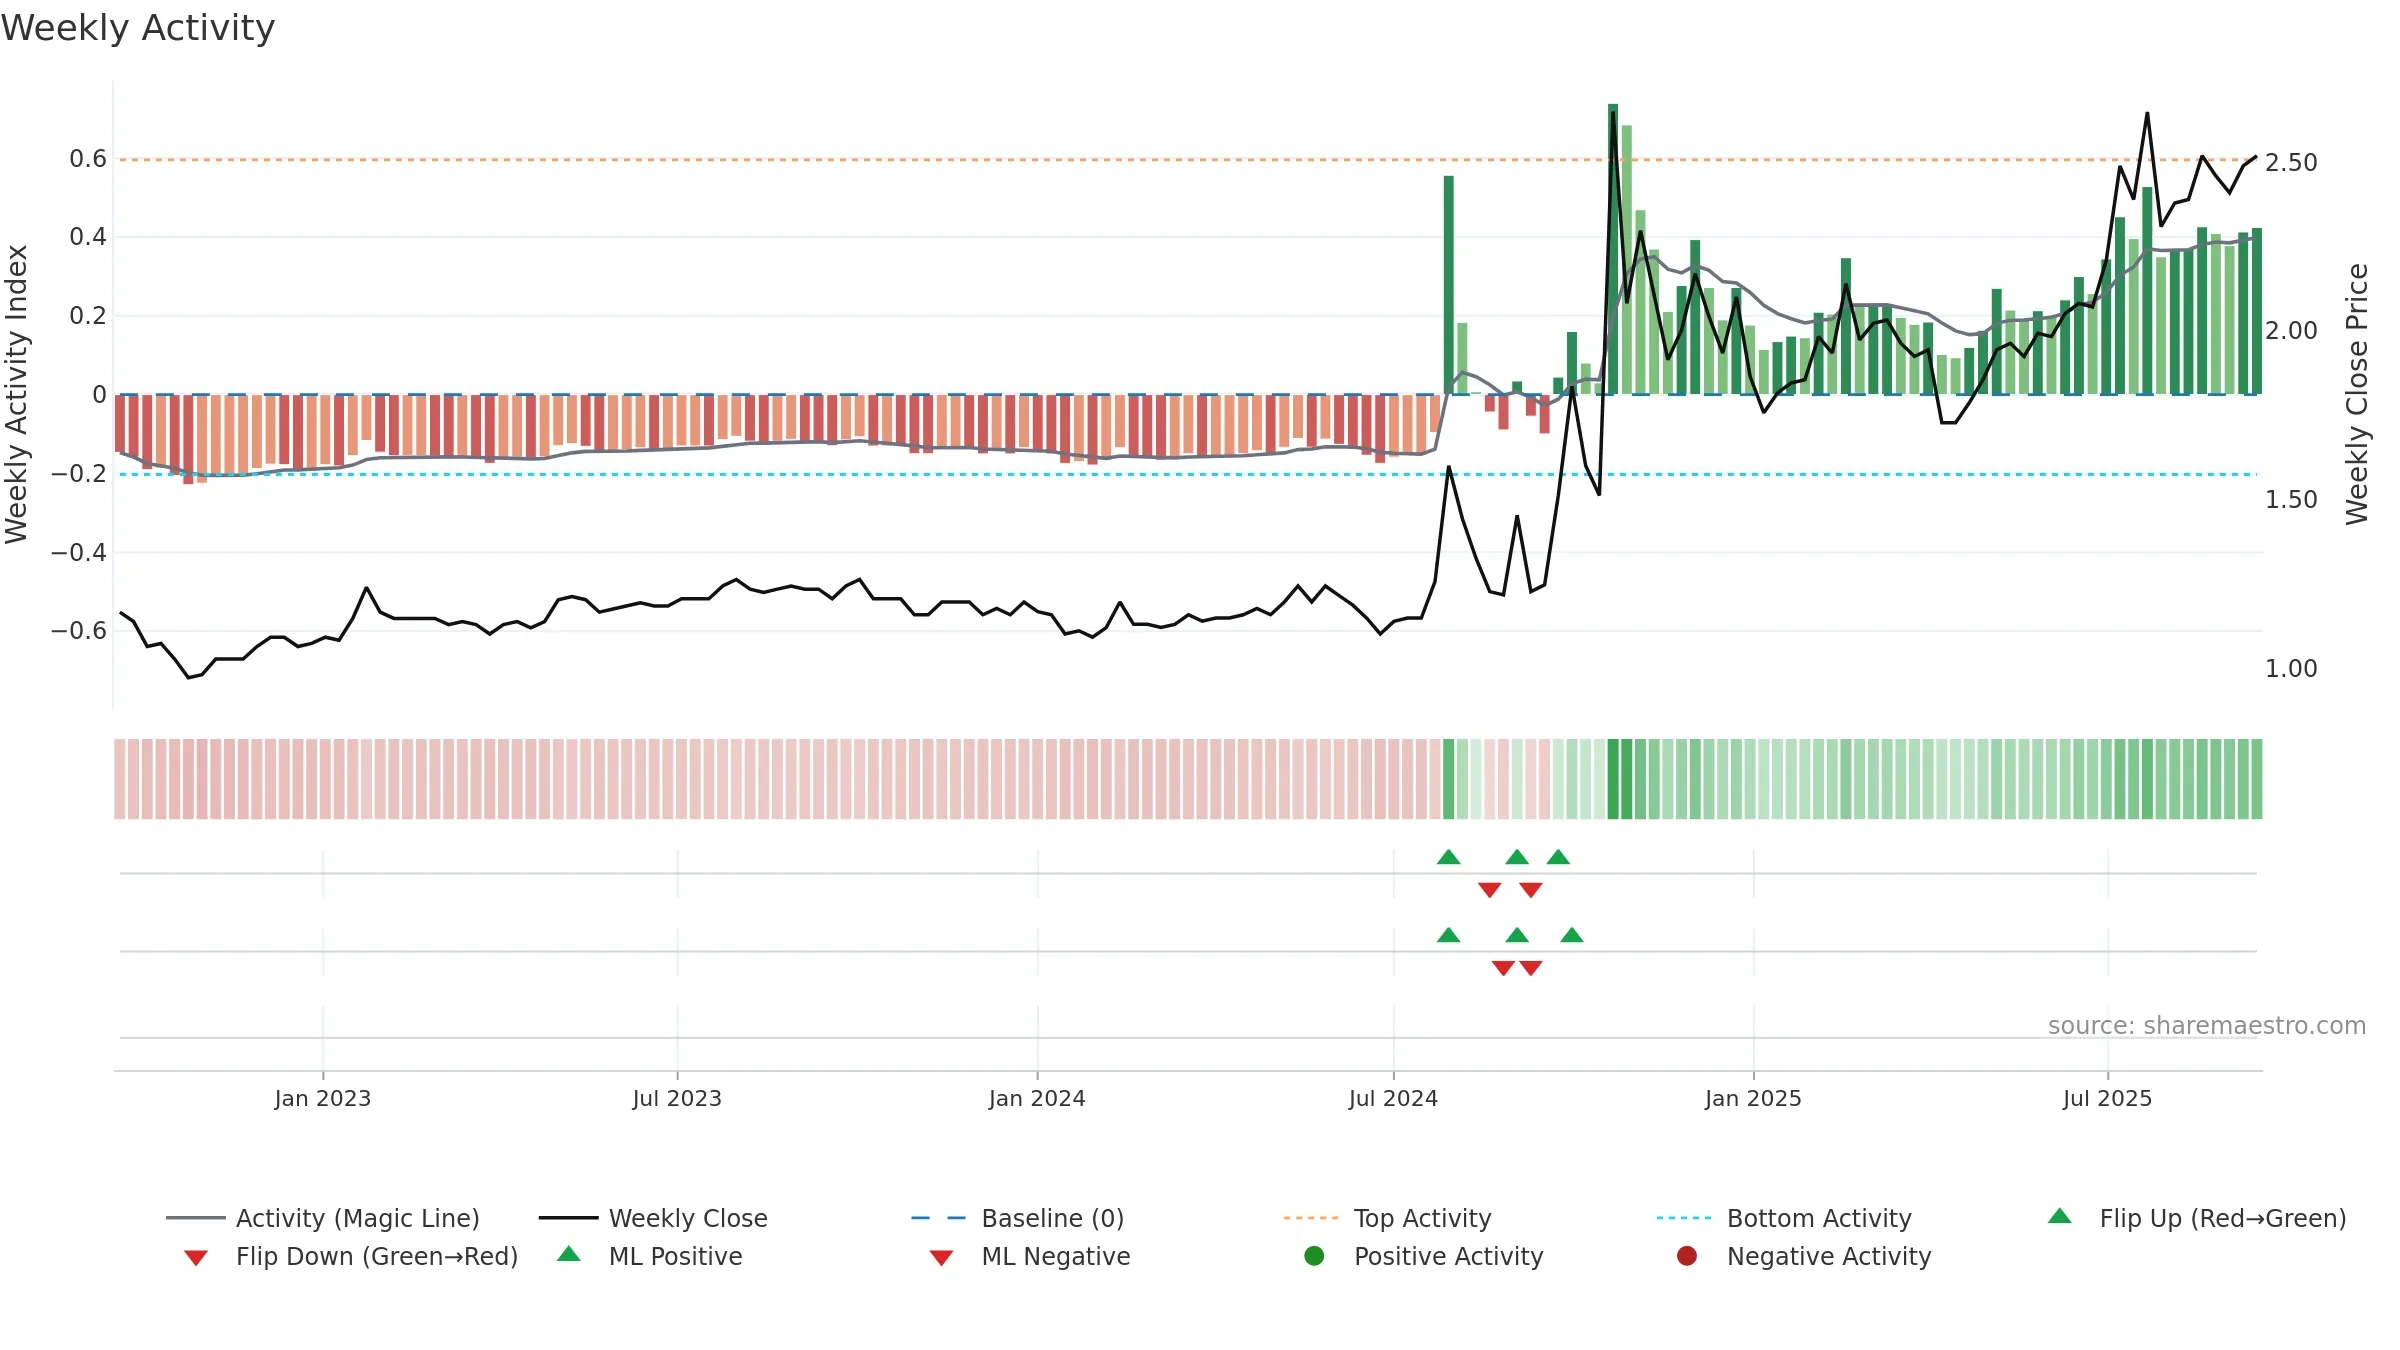Click the red ML Negative legend triangle
2400x1350 pixels.
click(x=942, y=1257)
